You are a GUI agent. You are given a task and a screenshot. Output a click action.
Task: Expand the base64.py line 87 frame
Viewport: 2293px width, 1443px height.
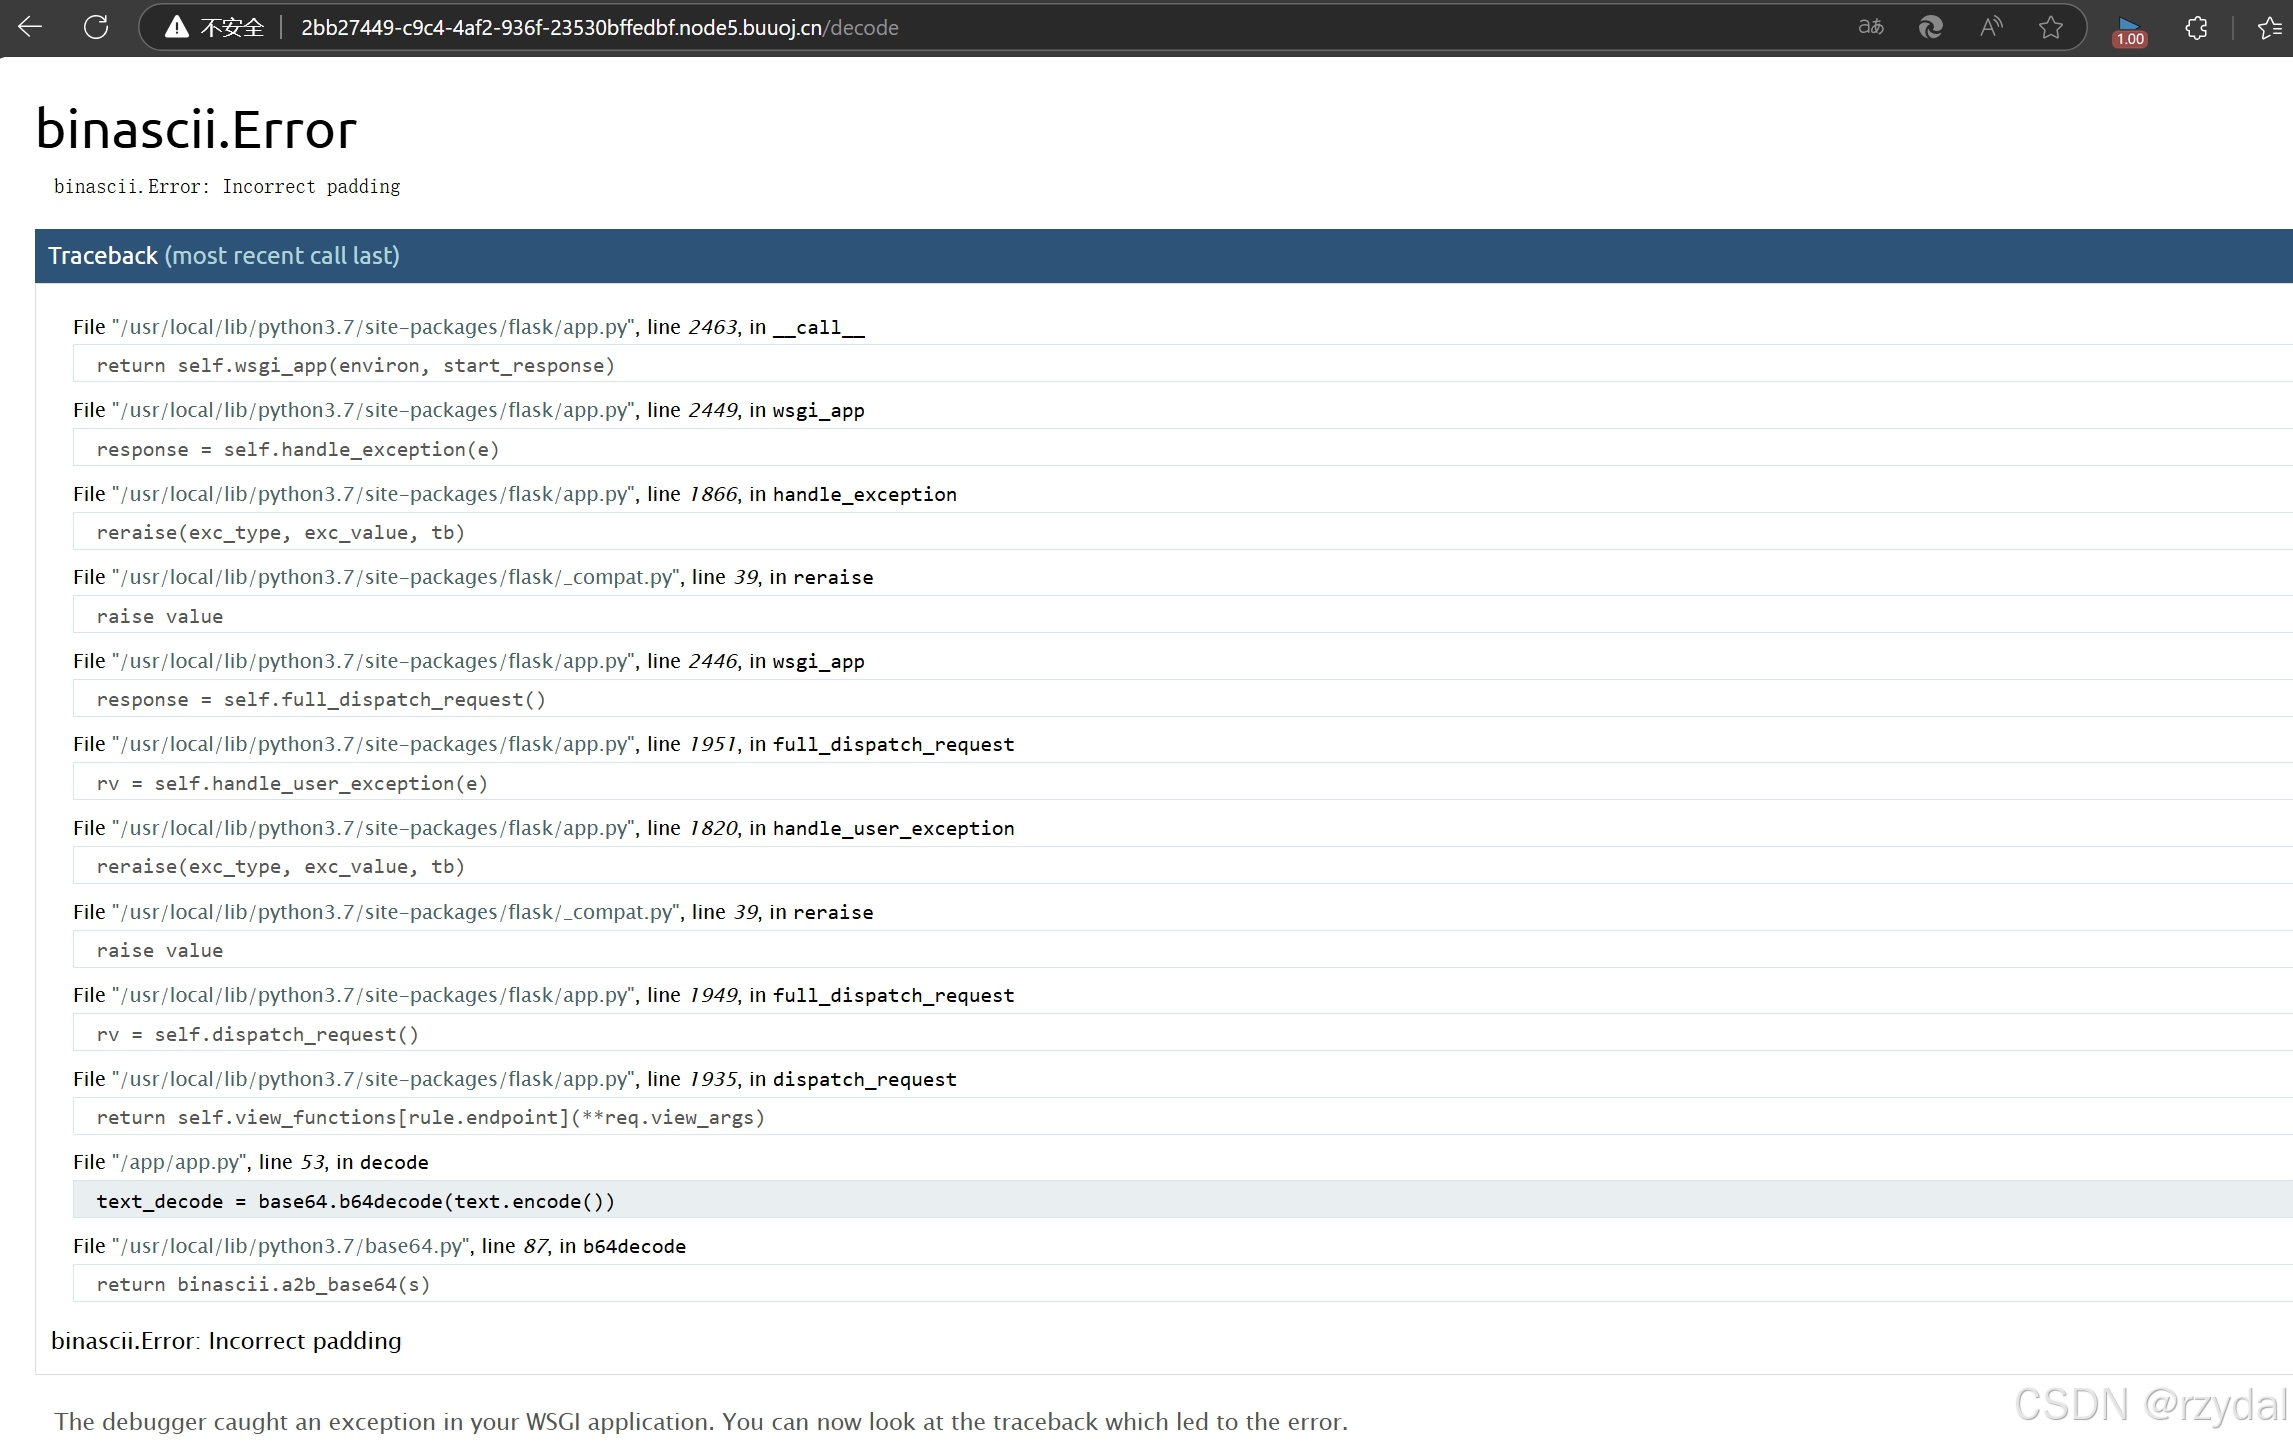(380, 1246)
